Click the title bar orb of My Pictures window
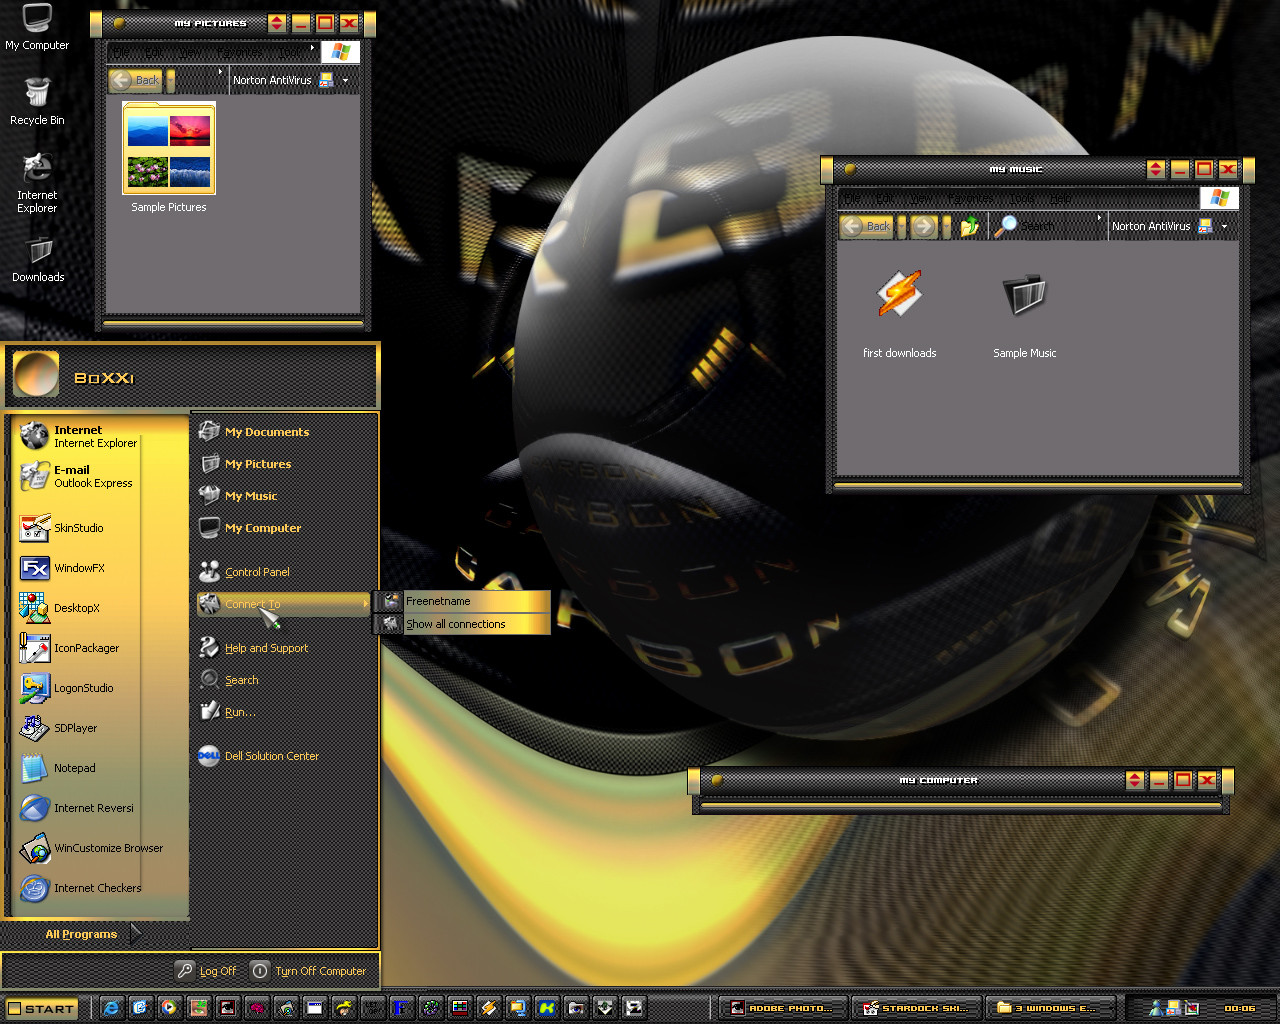 click(x=119, y=23)
